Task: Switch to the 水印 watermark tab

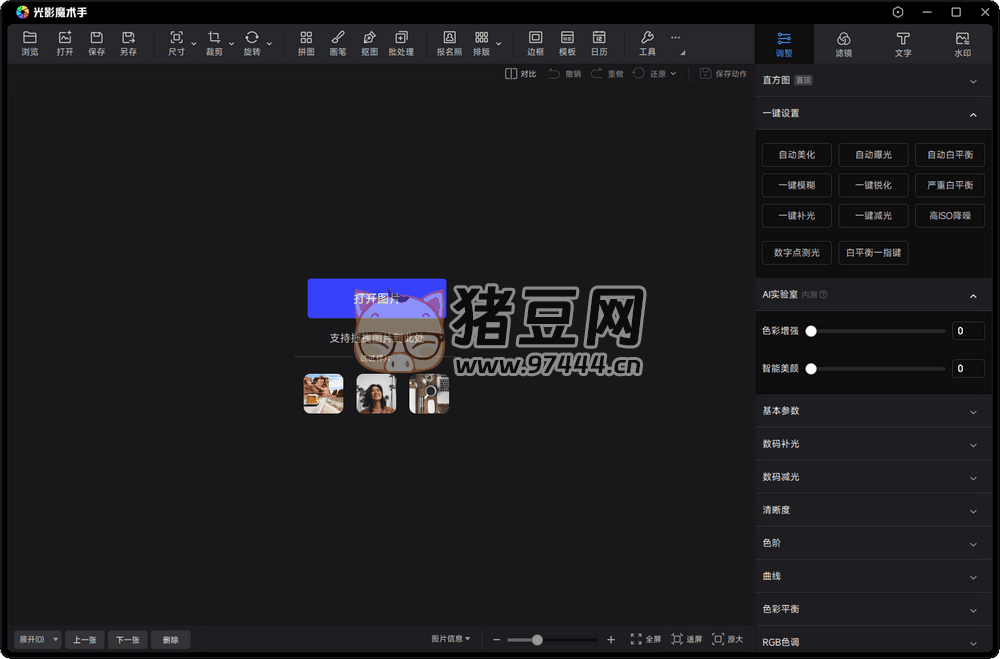Action: [962, 43]
